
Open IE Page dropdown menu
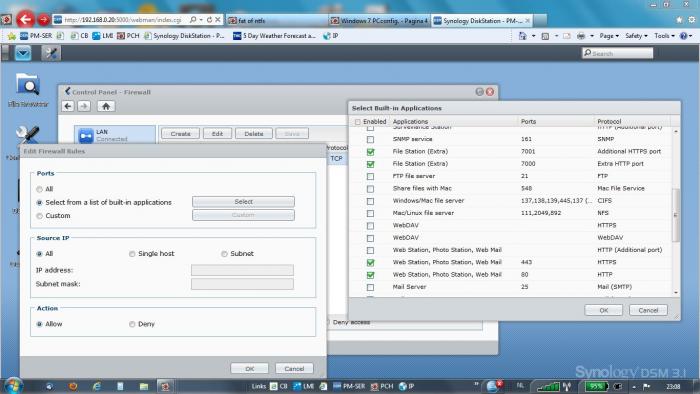click(x=609, y=36)
